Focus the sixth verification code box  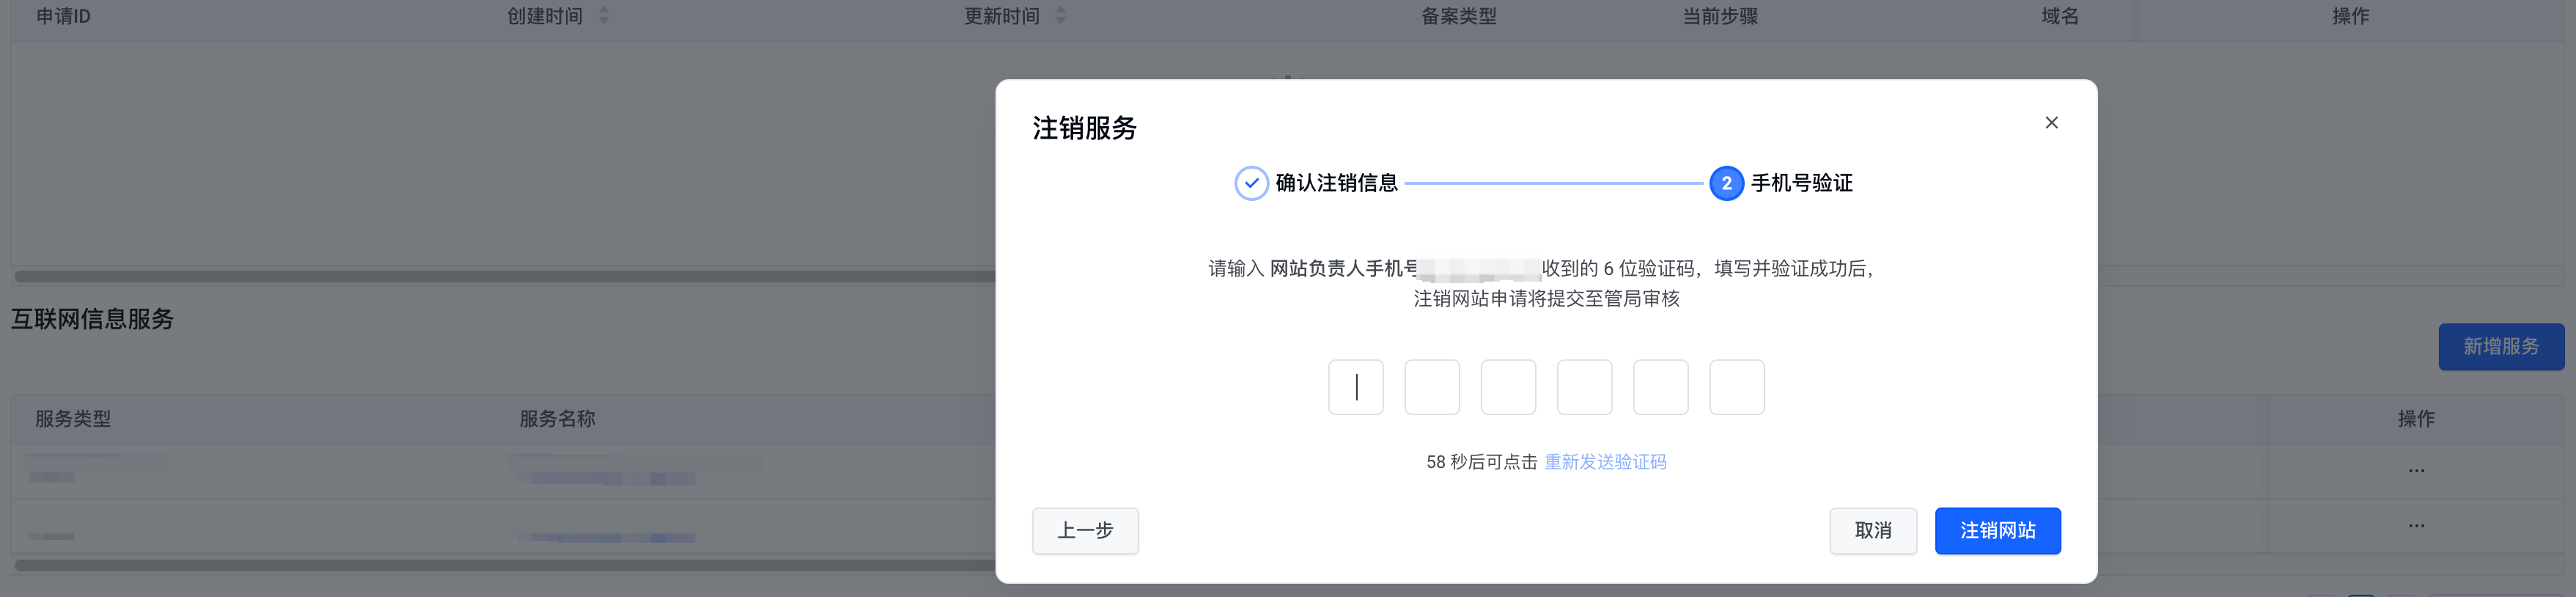coord(1737,387)
